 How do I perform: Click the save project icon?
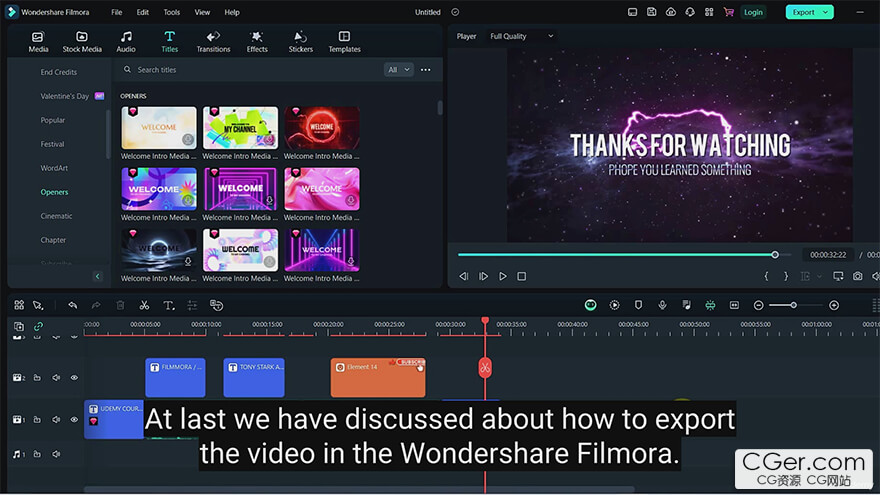(652, 12)
